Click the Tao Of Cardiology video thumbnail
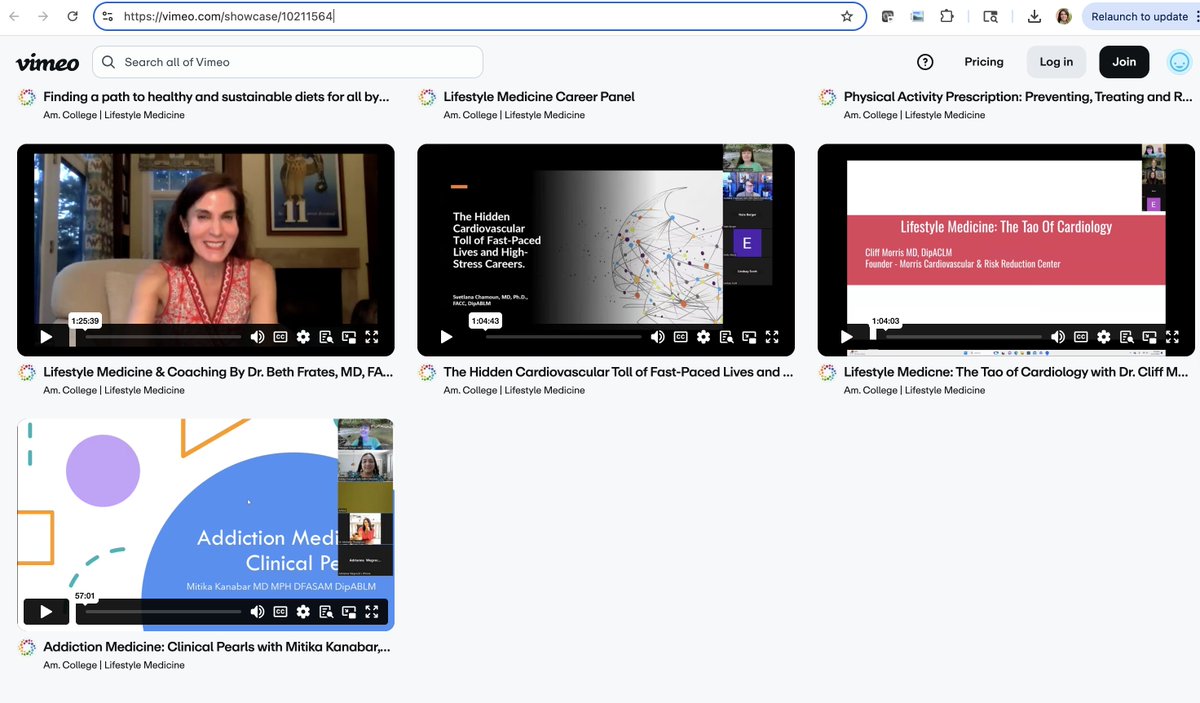1200x703 pixels. (1006, 250)
